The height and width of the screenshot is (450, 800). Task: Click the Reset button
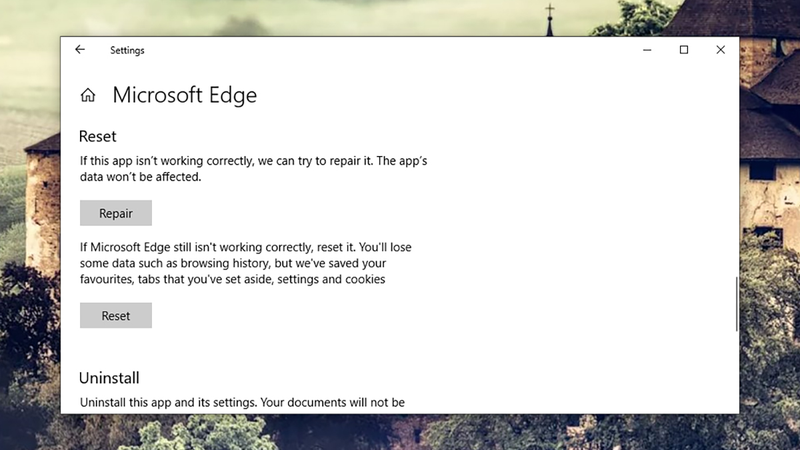(116, 315)
